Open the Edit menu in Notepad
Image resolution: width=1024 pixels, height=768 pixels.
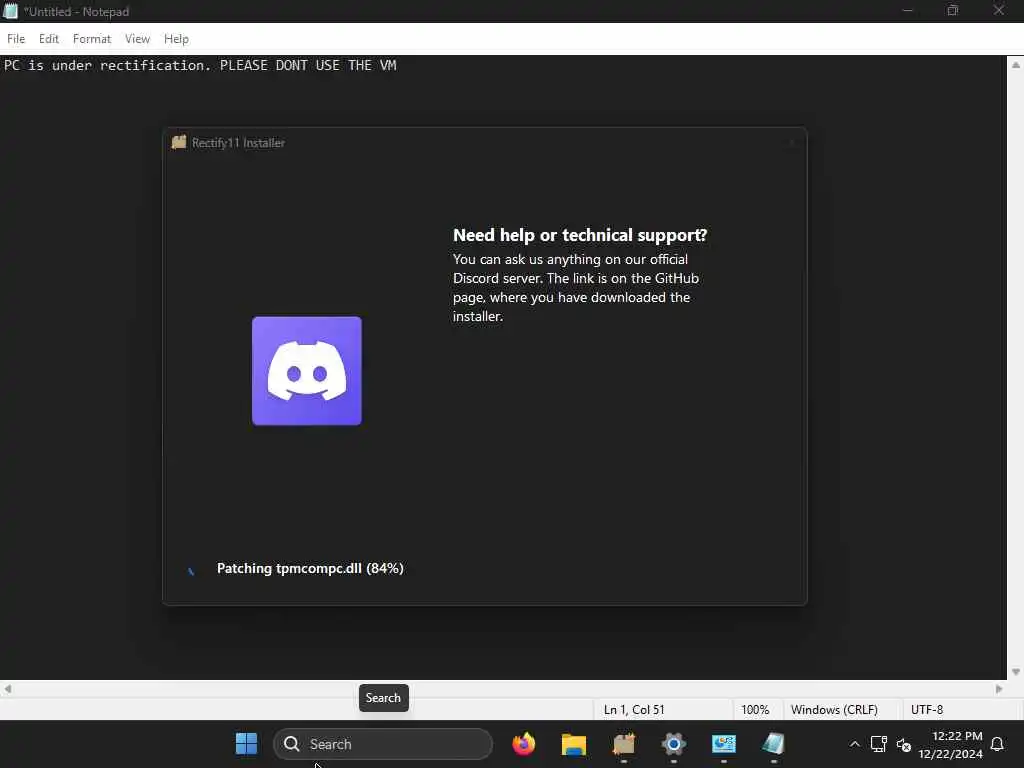[x=48, y=39]
